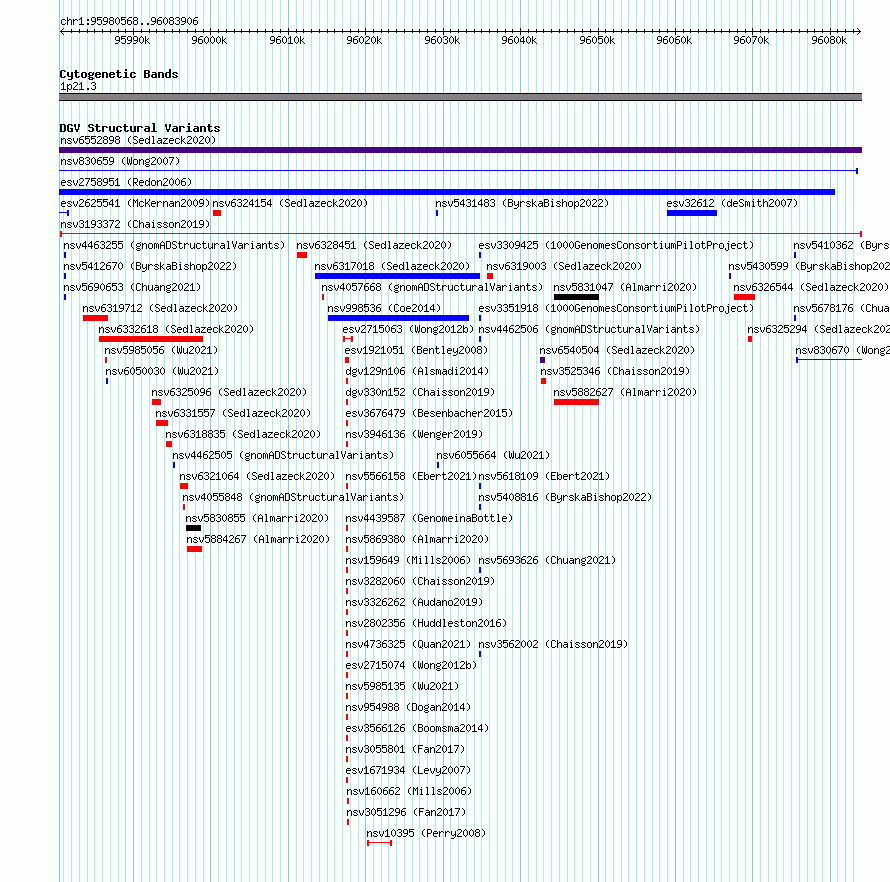Open dgv129n106 (Alsmadi2014) variant
This screenshot has height=882, width=890.
(417, 371)
